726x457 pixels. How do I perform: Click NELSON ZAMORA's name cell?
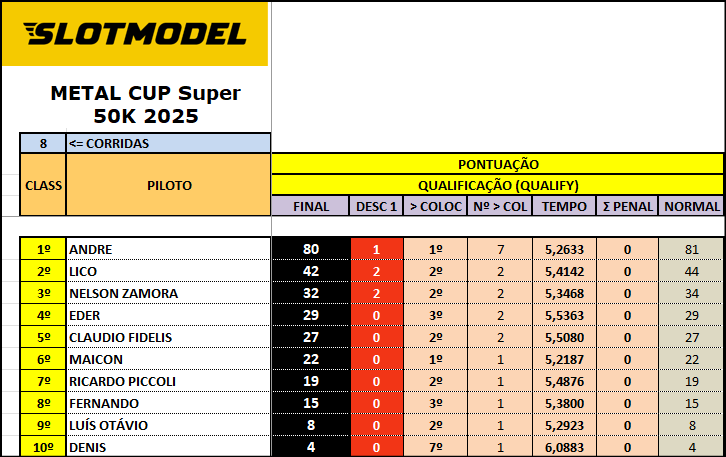[168, 293]
